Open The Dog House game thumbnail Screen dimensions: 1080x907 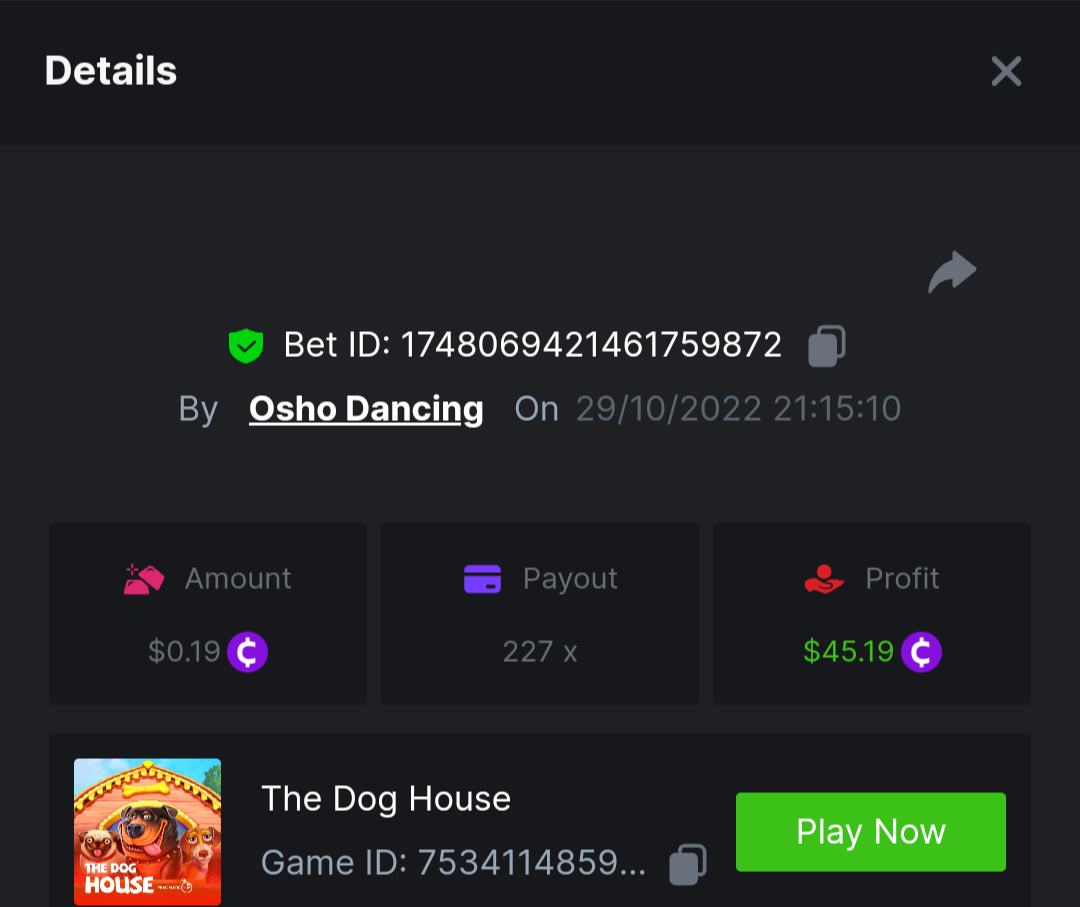pyautogui.click(x=147, y=832)
